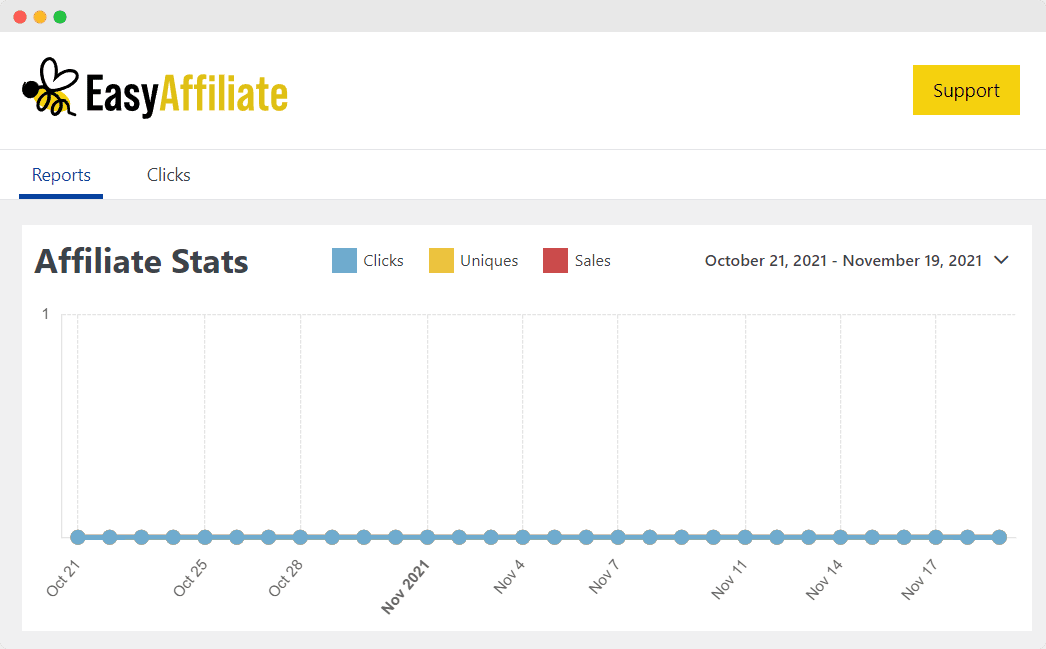This screenshot has width=1046, height=649.
Task: Expand the date range chevron arrow
Action: point(1001,261)
